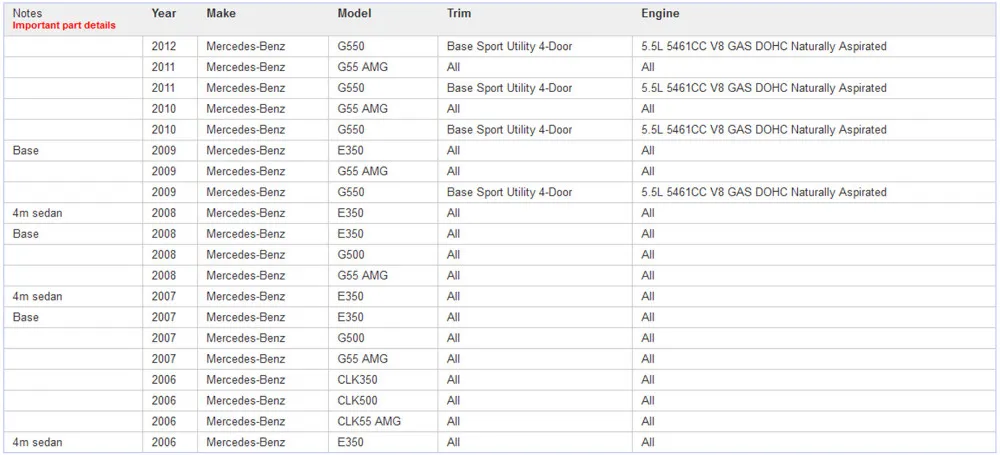
Task: Click the Model column header
Action: (355, 13)
